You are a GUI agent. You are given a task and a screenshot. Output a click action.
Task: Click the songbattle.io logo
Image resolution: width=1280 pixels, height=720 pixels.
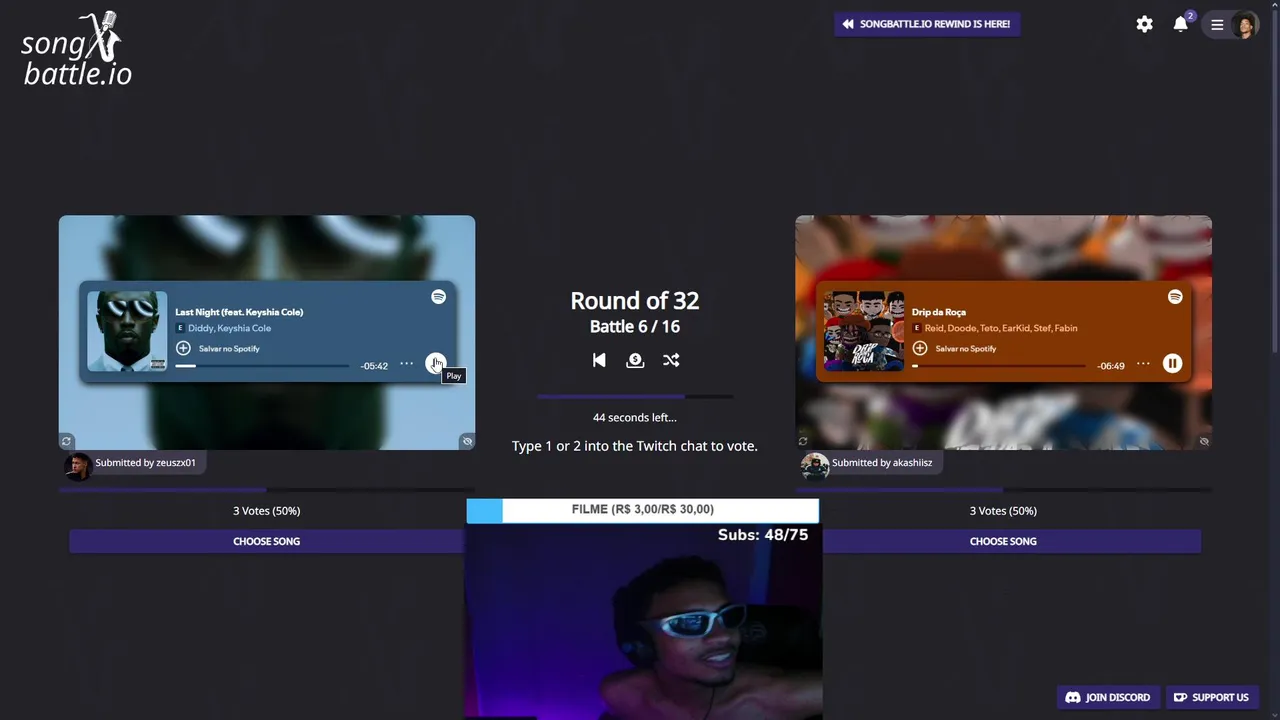(x=76, y=48)
